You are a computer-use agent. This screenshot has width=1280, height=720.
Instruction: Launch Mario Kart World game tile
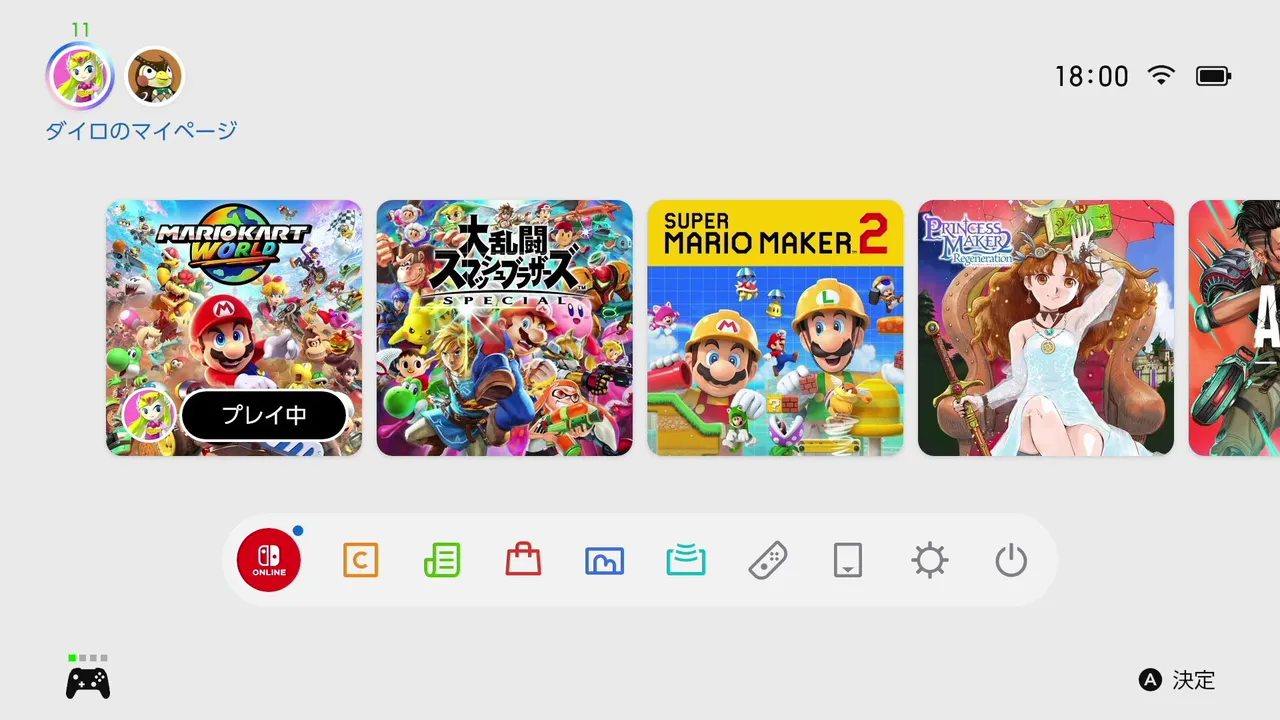click(x=234, y=328)
